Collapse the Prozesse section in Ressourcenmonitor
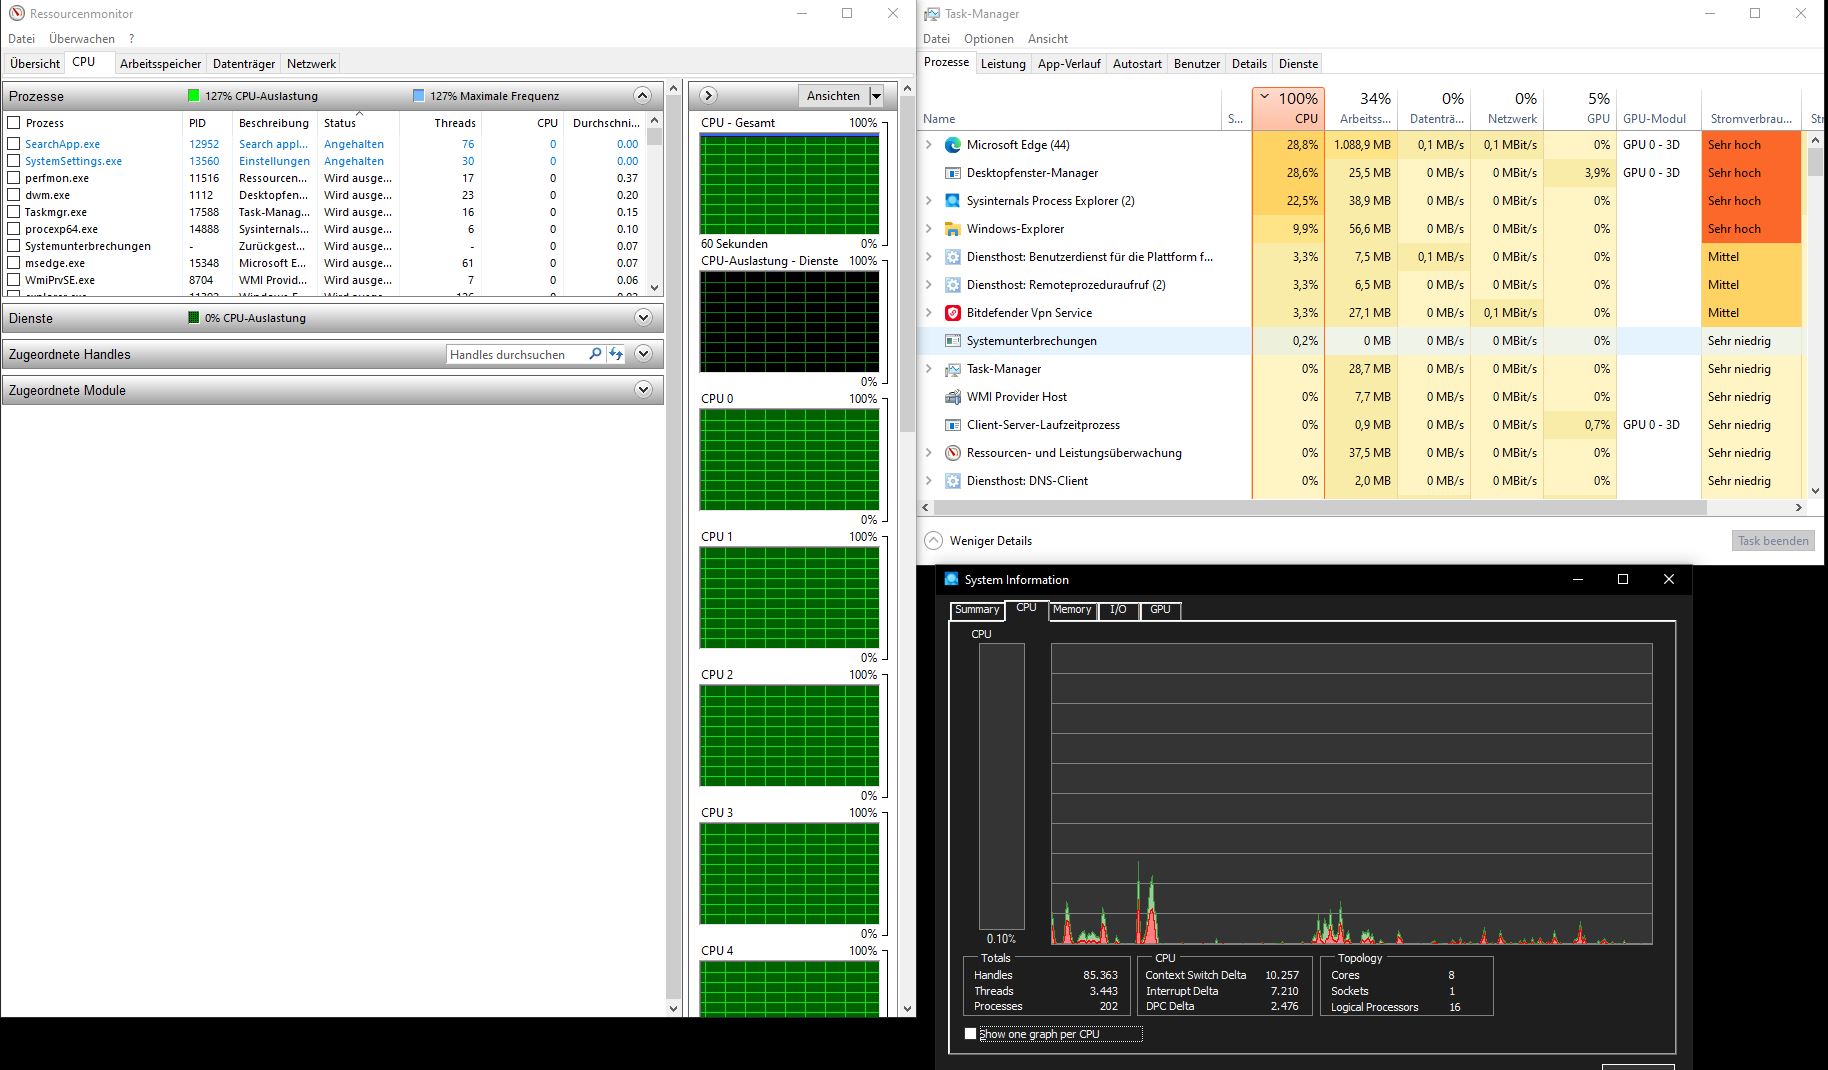The image size is (1828, 1070). (643, 96)
